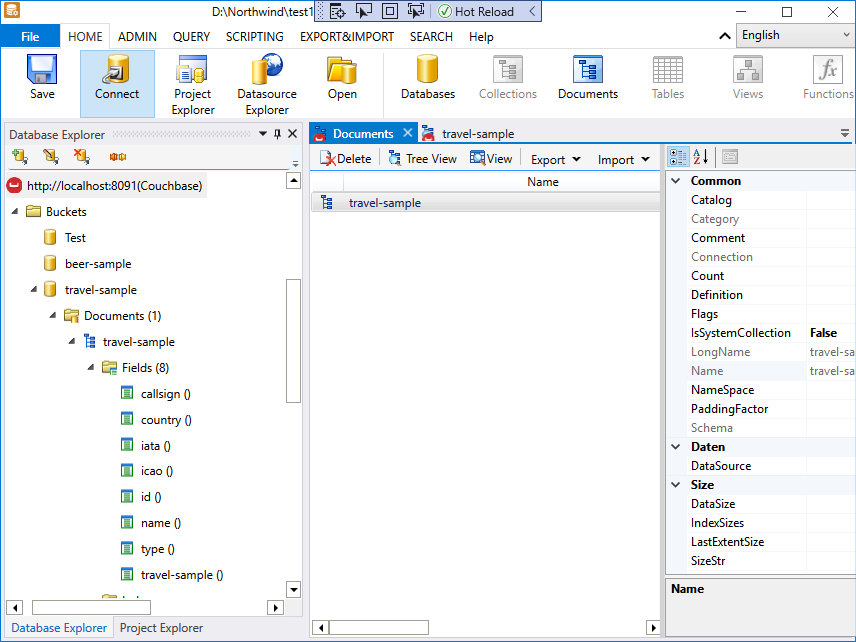Switch to the ADMIN ribbon tab

tap(136, 36)
